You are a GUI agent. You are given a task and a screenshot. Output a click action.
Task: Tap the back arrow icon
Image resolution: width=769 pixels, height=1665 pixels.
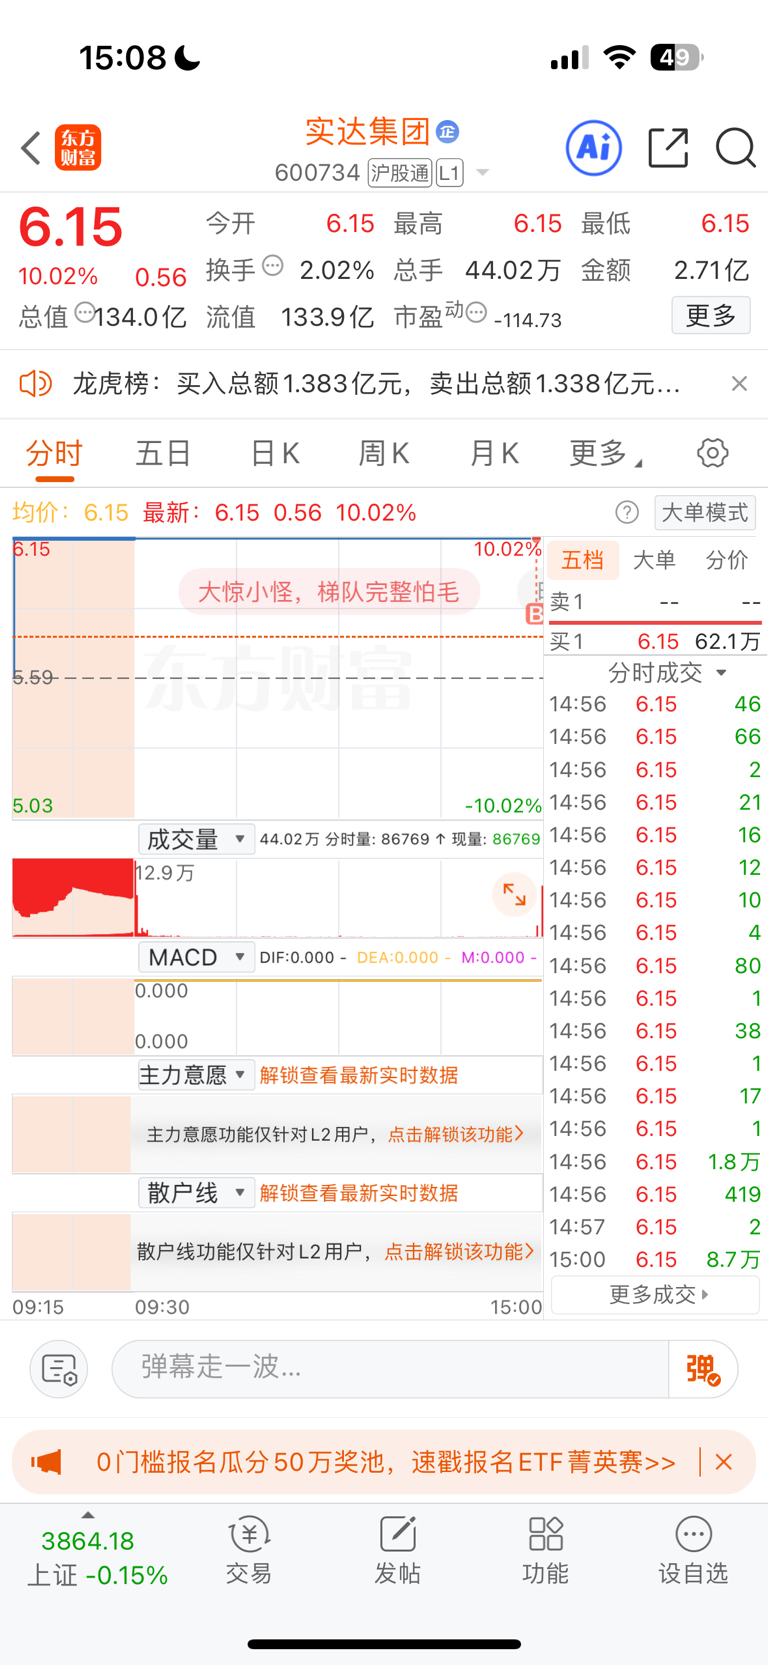tap(32, 148)
